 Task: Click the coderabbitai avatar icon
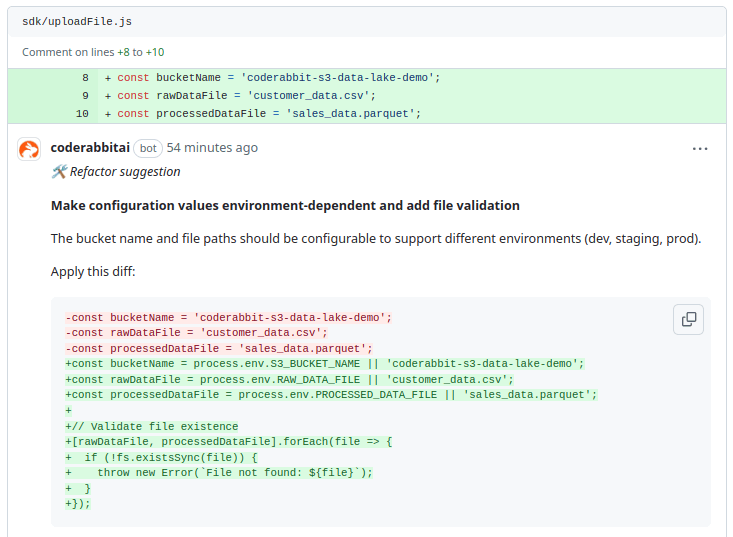(x=29, y=149)
